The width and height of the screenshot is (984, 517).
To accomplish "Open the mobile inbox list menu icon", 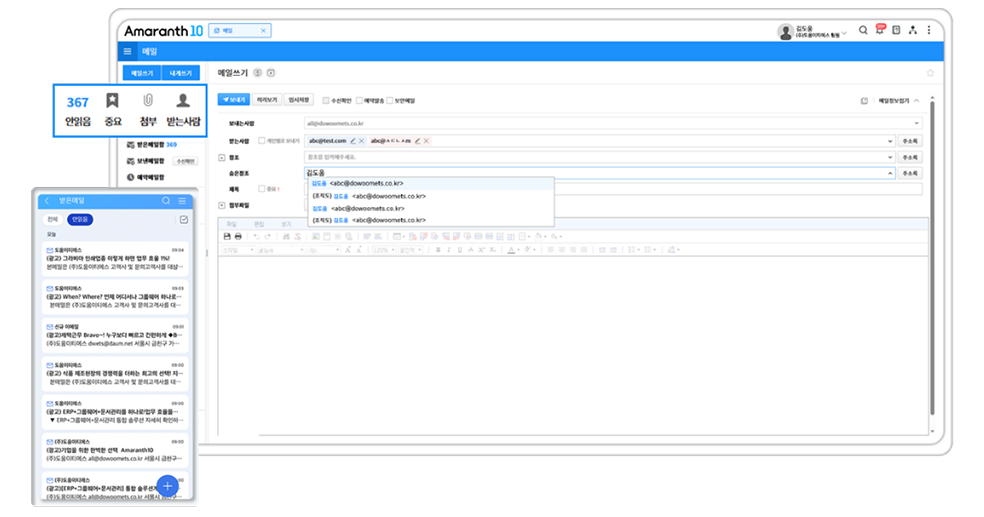I will [182, 201].
